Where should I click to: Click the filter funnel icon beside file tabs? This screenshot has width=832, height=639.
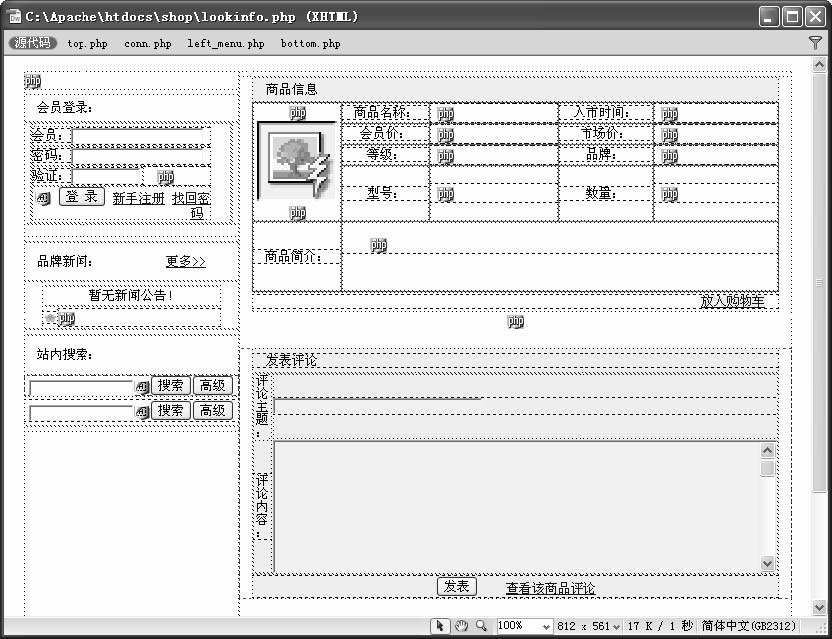(816, 44)
